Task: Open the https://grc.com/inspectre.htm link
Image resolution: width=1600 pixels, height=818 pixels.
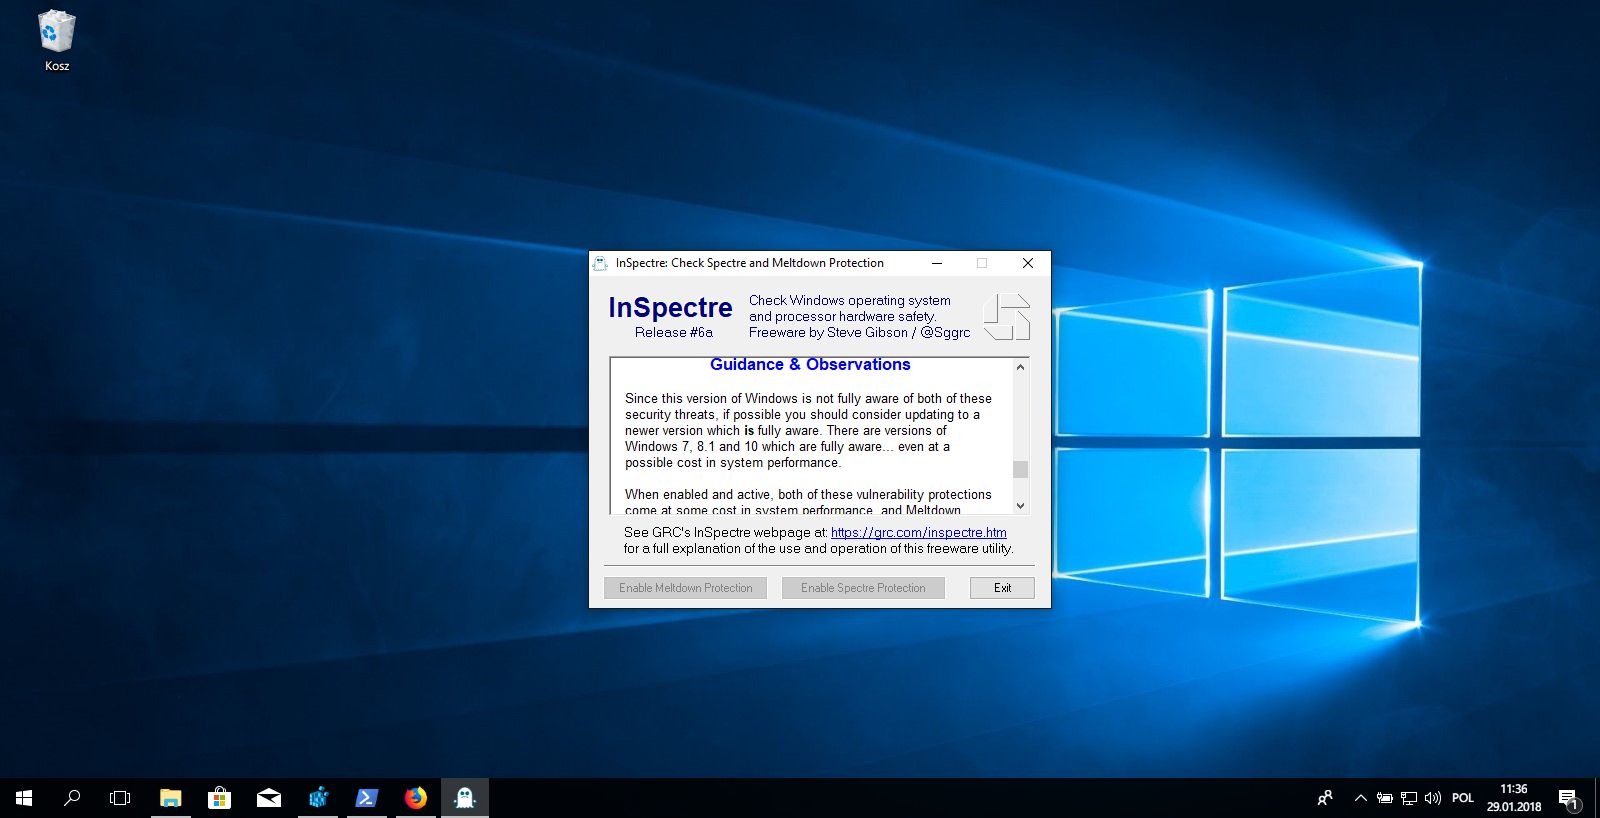Action: pyautogui.click(x=918, y=533)
